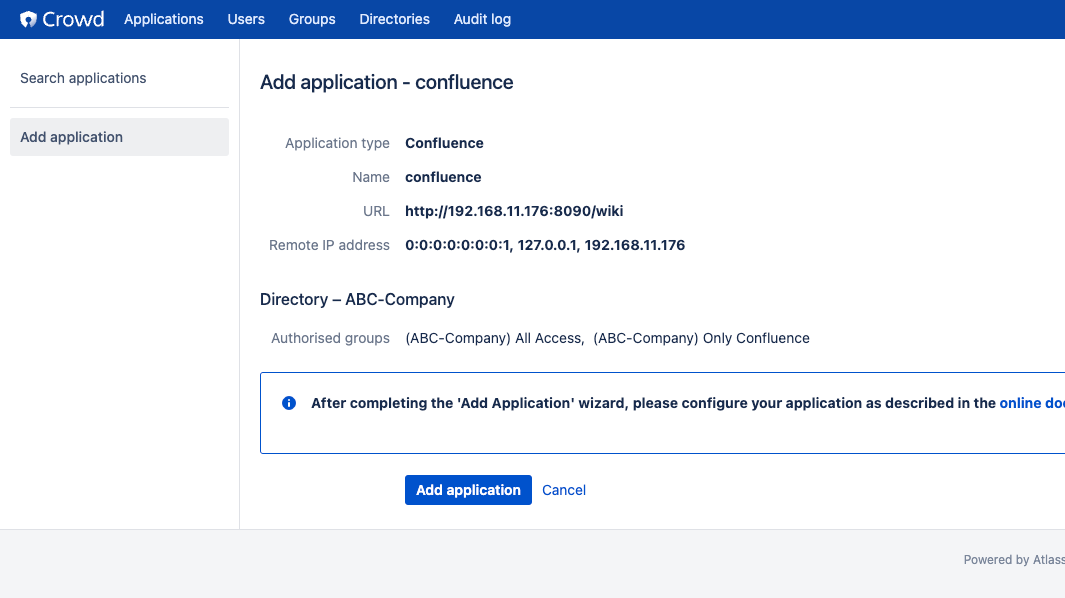1065x598 pixels.
Task: Click the Add application - confluence heading
Action: tap(386, 82)
